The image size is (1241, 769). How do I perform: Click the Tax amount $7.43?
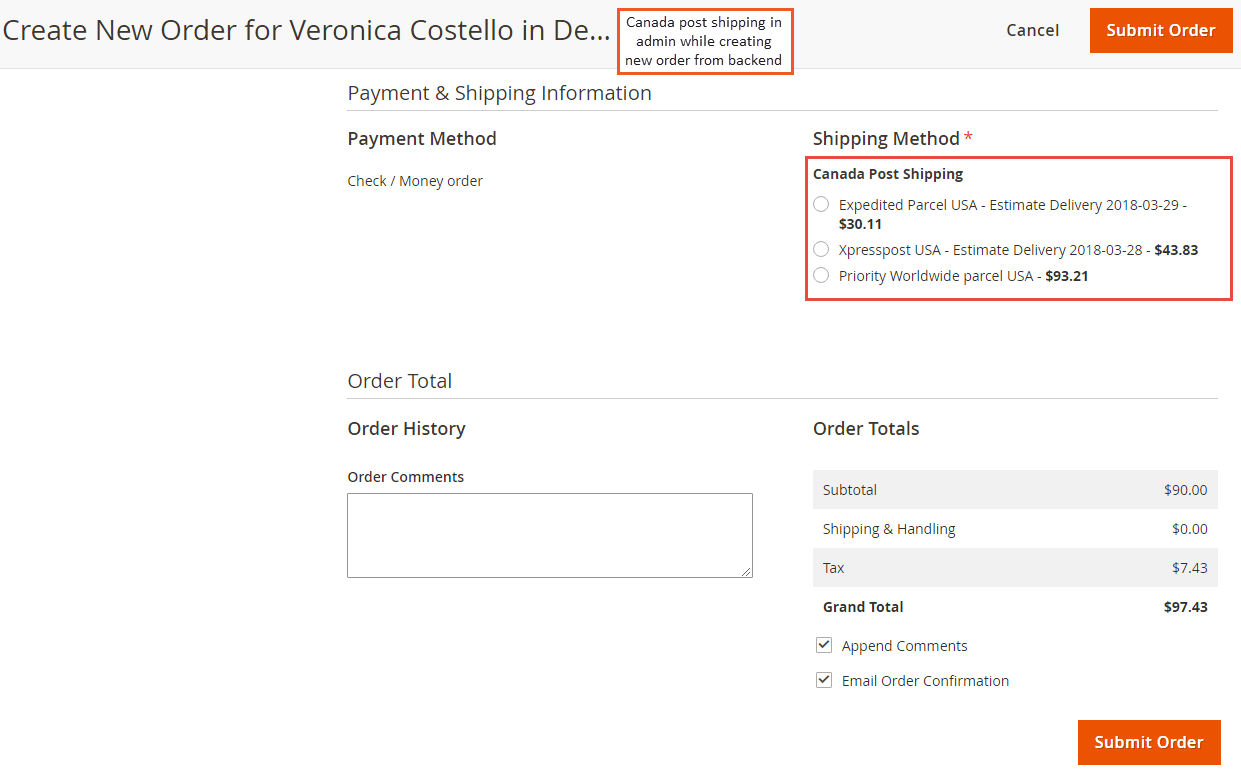tap(1190, 568)
